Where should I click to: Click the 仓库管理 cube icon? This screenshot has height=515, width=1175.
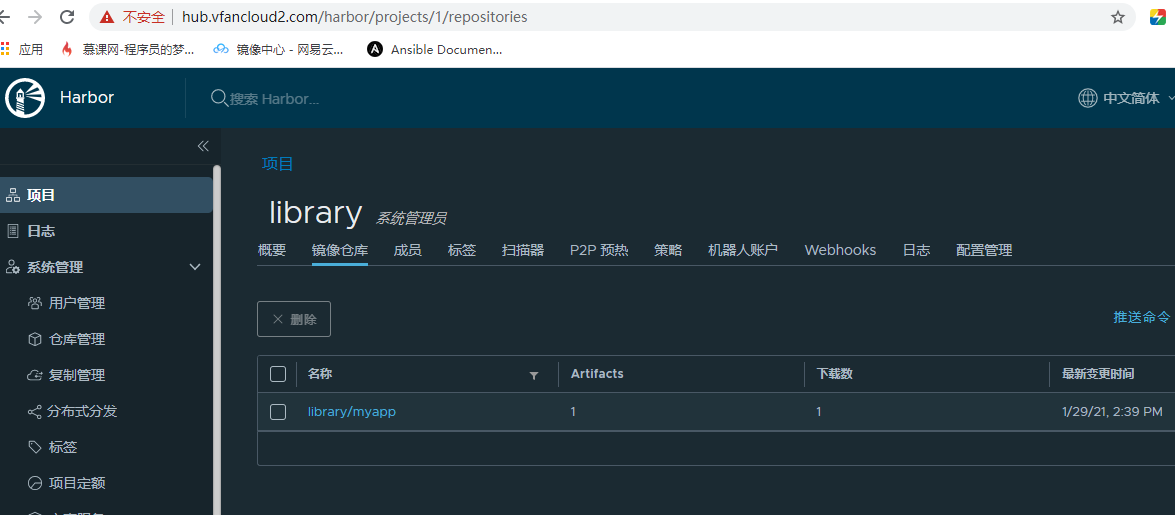pyautogui.click(x=34, y=339)
